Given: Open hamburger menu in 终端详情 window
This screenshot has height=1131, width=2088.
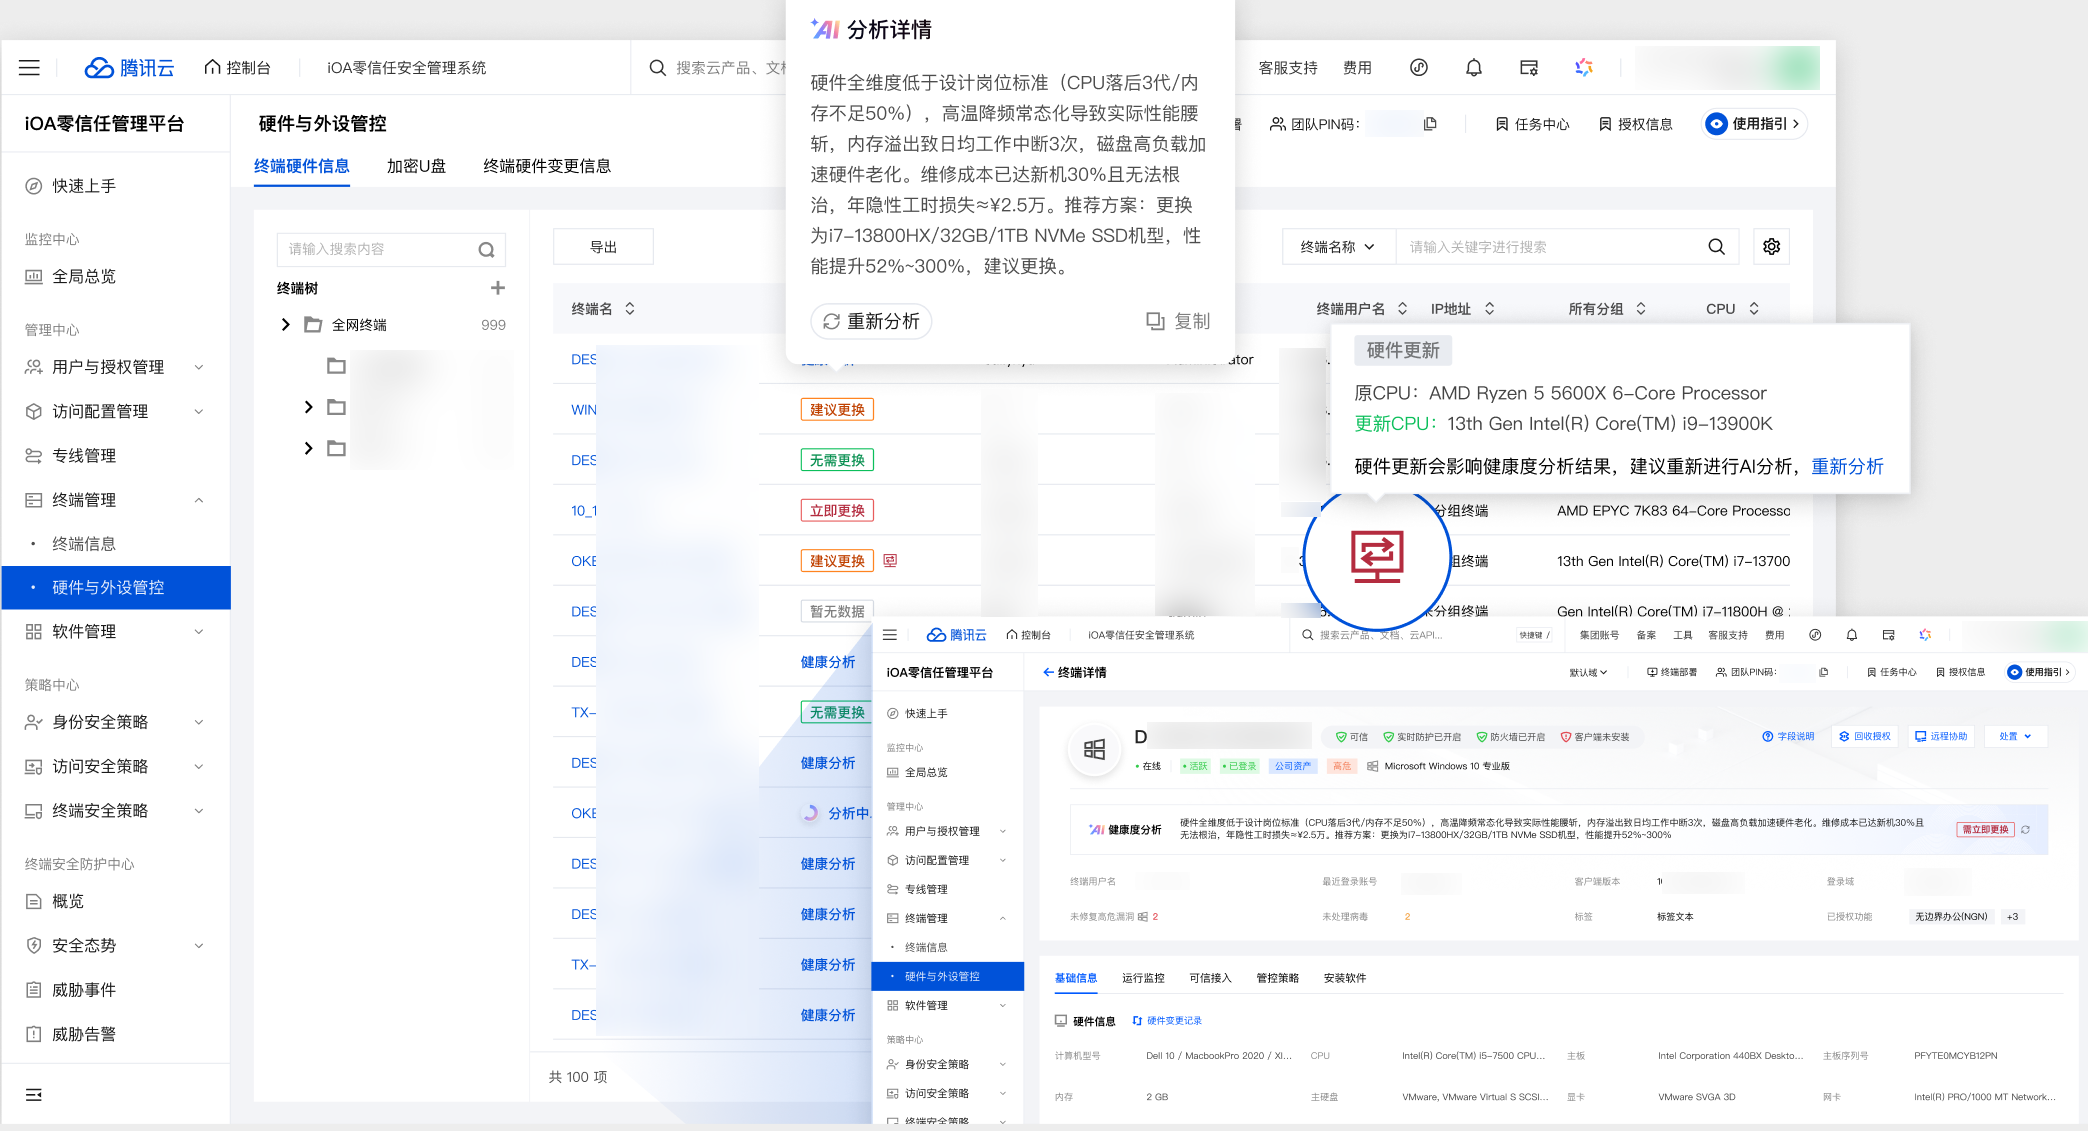Looking at the screenshot, I should click(x=889, y=635).
